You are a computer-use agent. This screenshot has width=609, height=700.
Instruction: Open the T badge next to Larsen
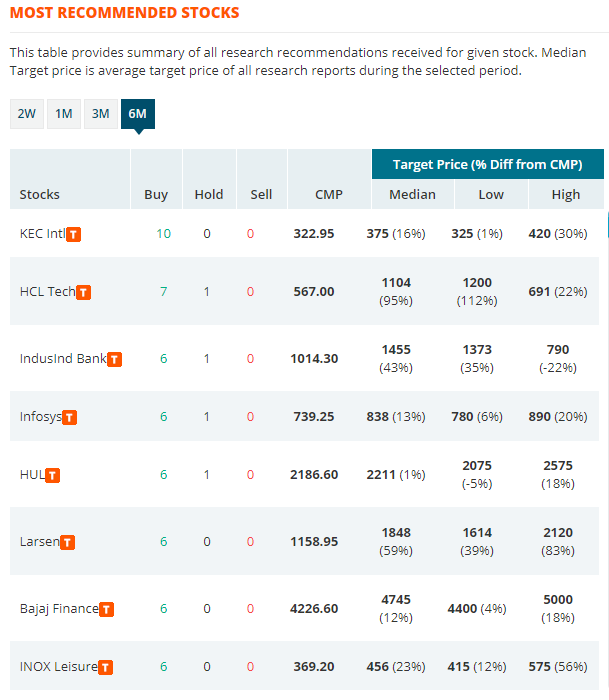pyautogui.click(x=67, y=542)
